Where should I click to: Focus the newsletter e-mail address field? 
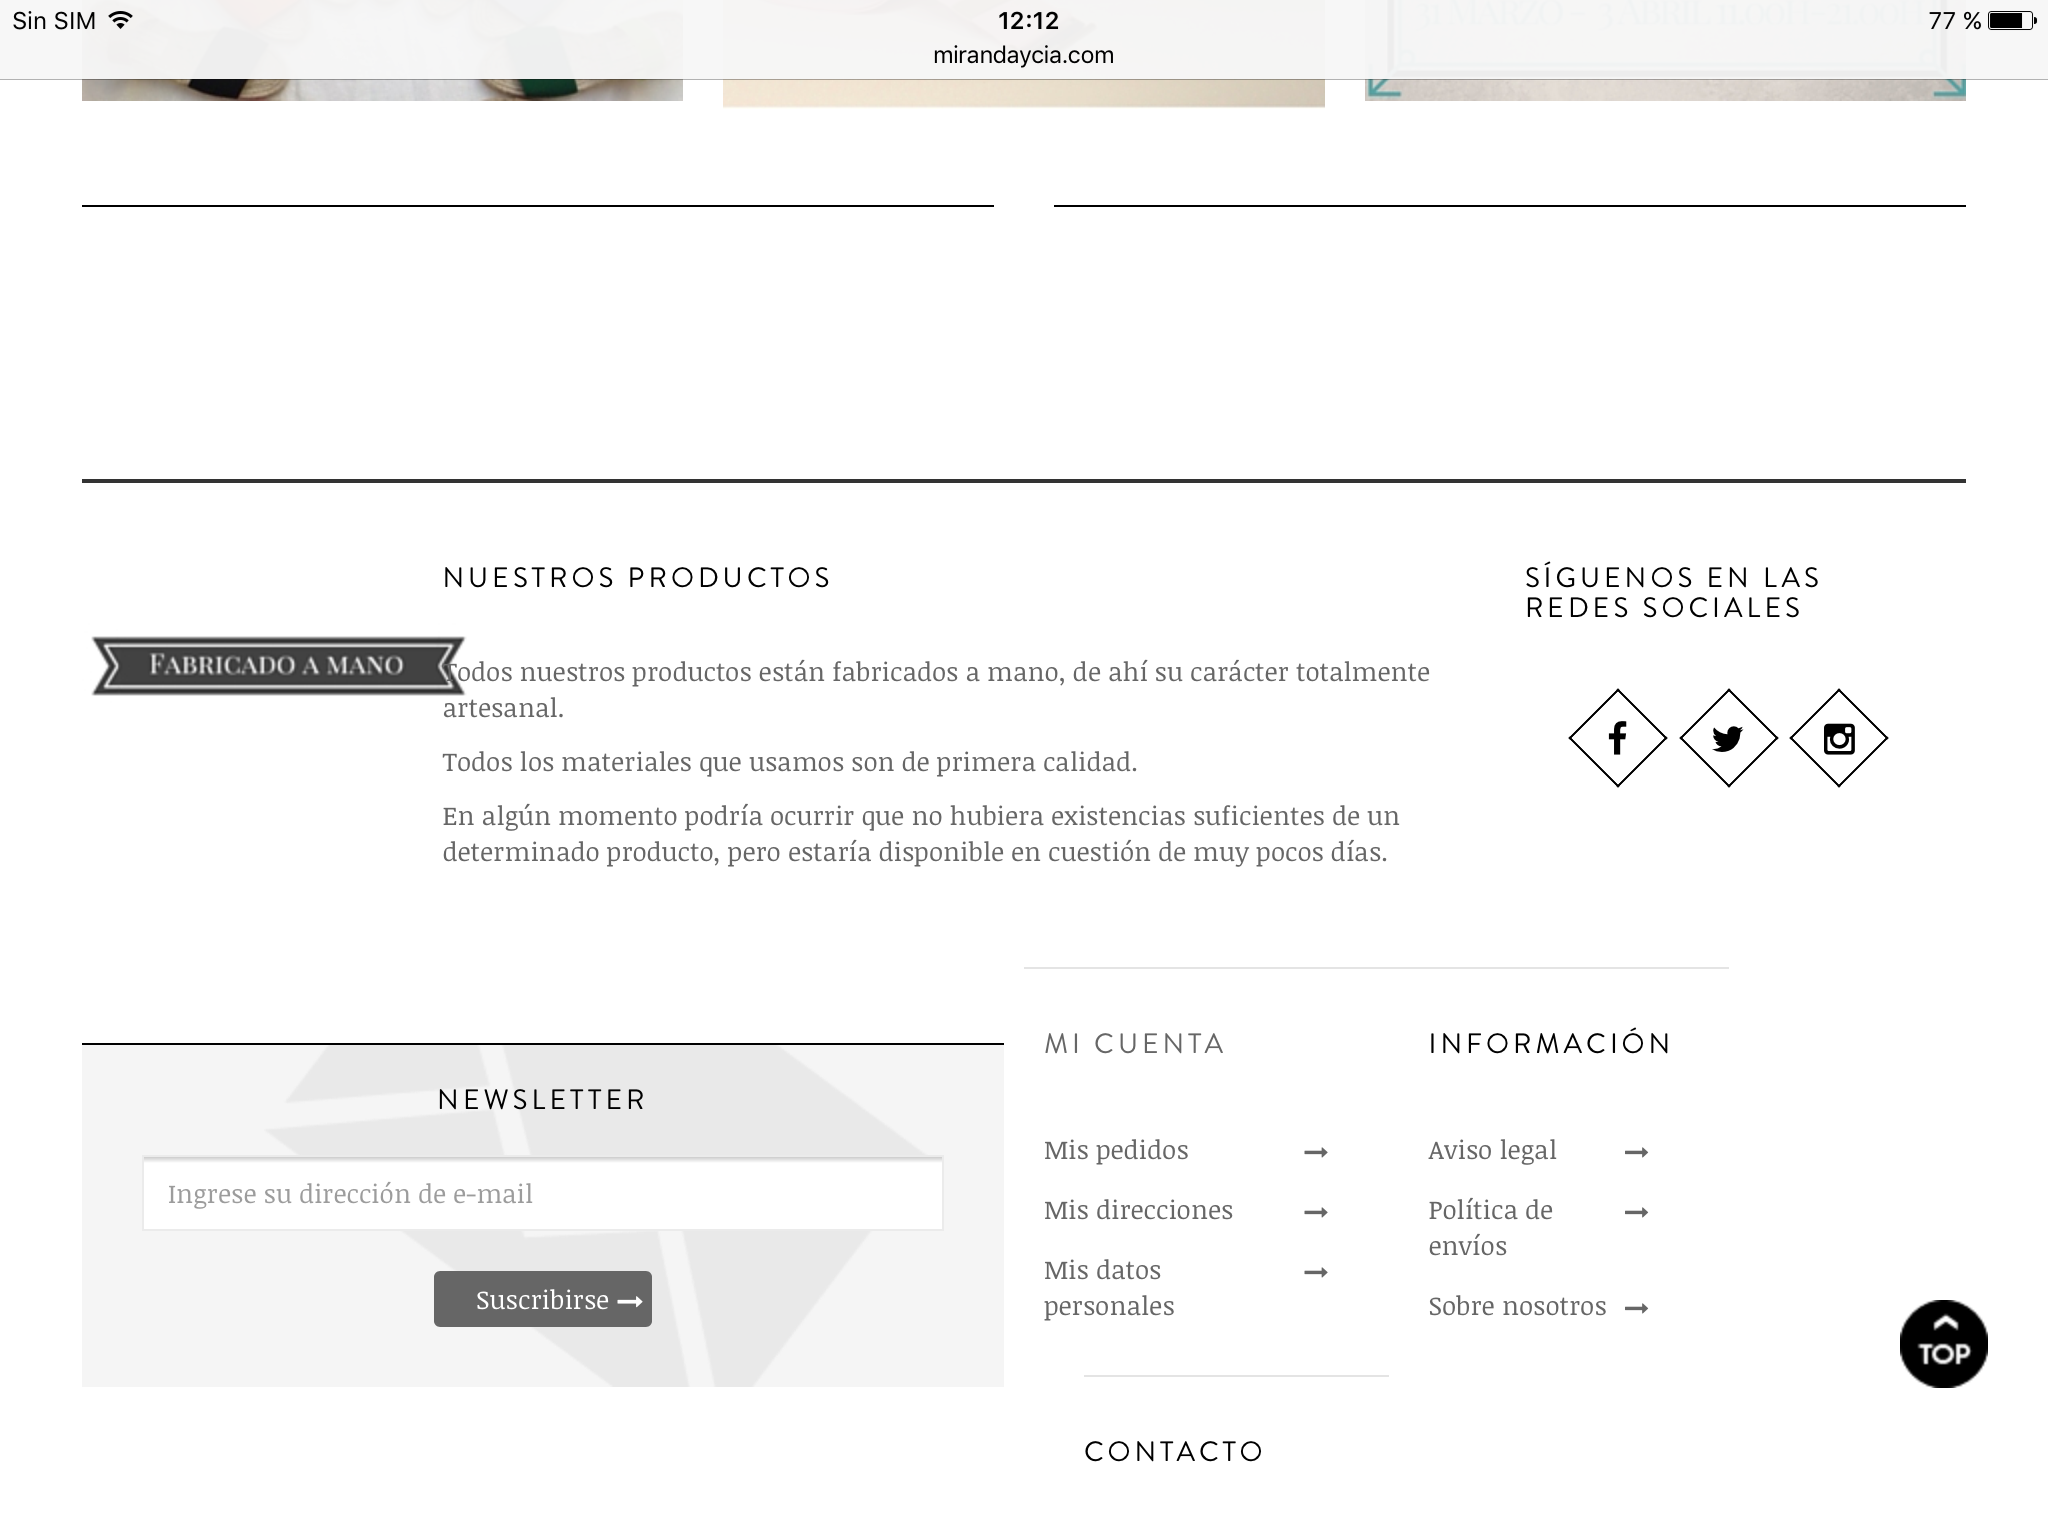[542, 1194]
